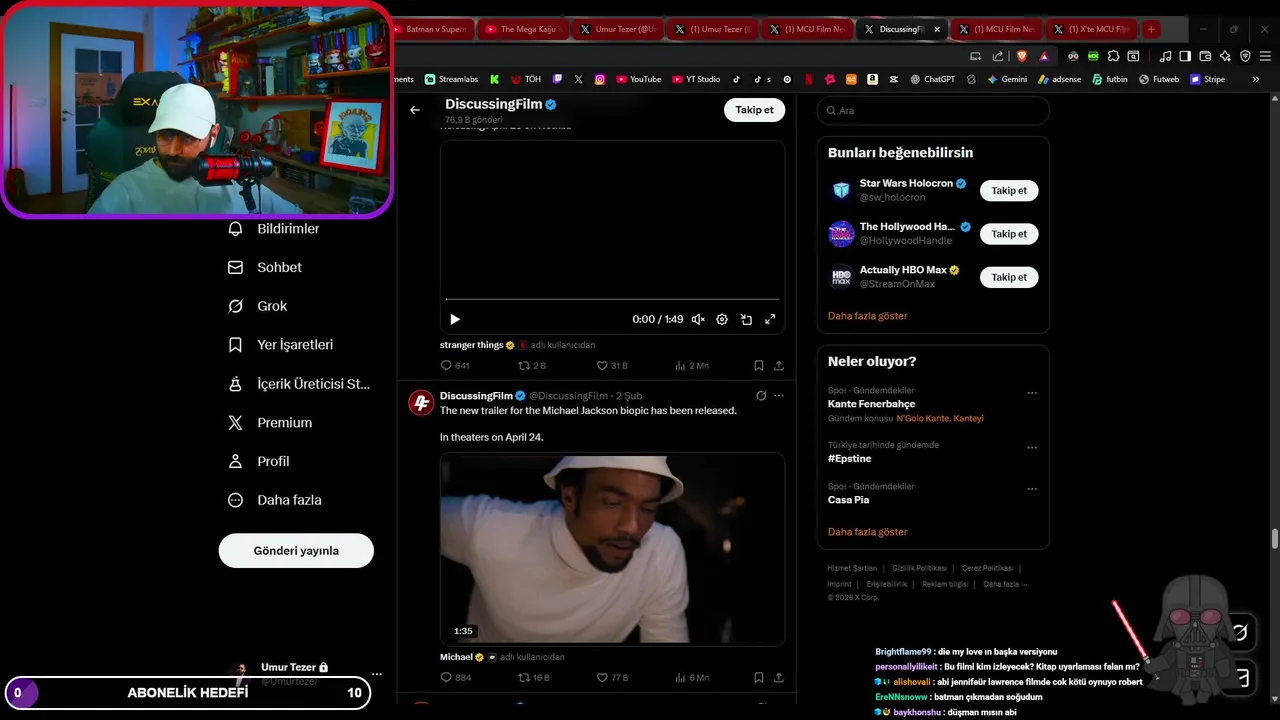Open Profil in the sidebar
The image size is (1280, 720).
259,461
